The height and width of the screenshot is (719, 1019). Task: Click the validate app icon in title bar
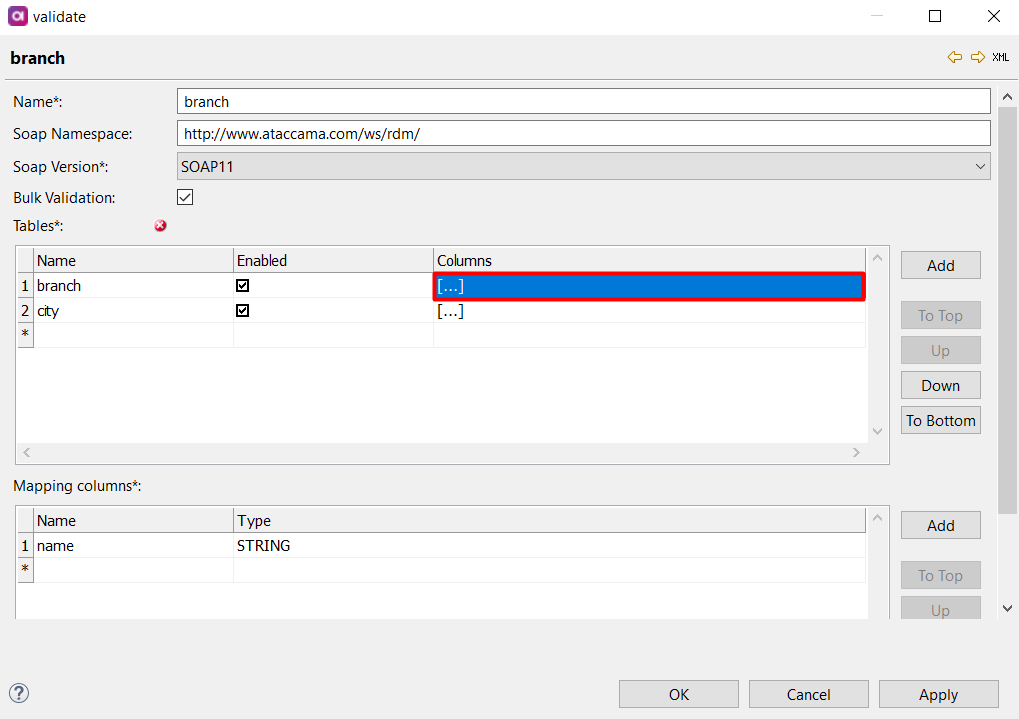pyautogui.click(x=17, y=16)
